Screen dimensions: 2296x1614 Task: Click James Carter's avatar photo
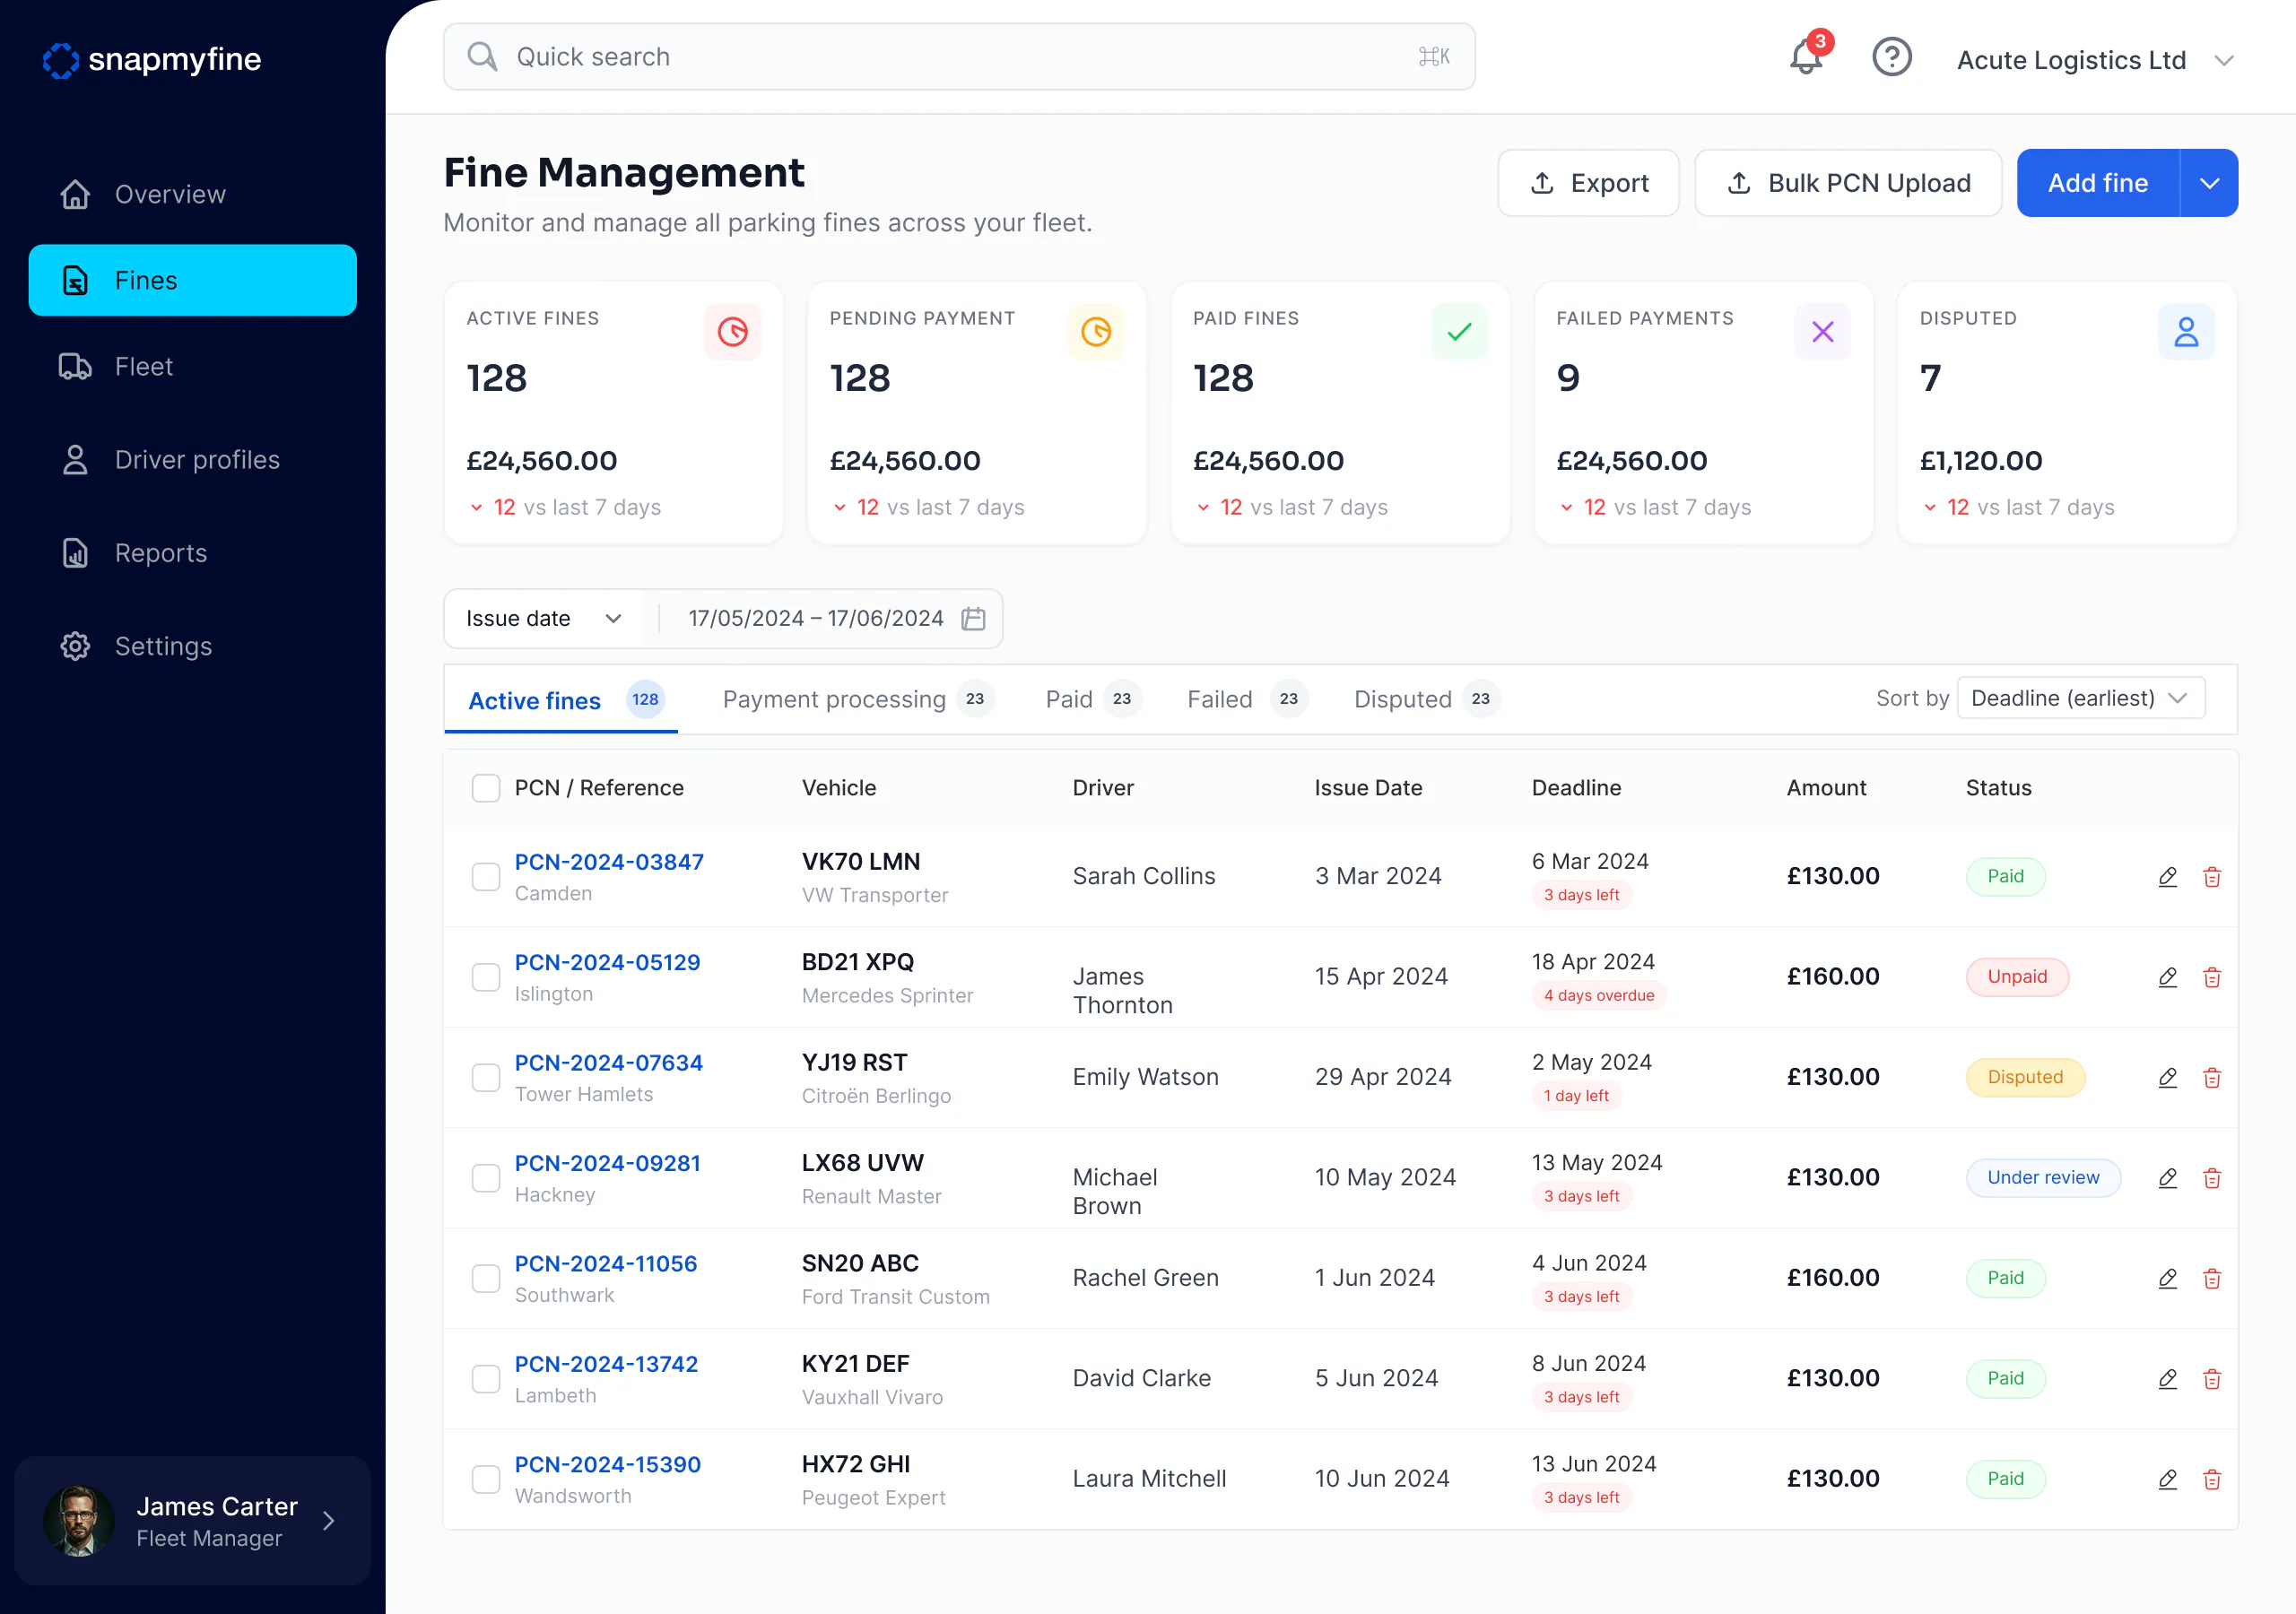79,1521
